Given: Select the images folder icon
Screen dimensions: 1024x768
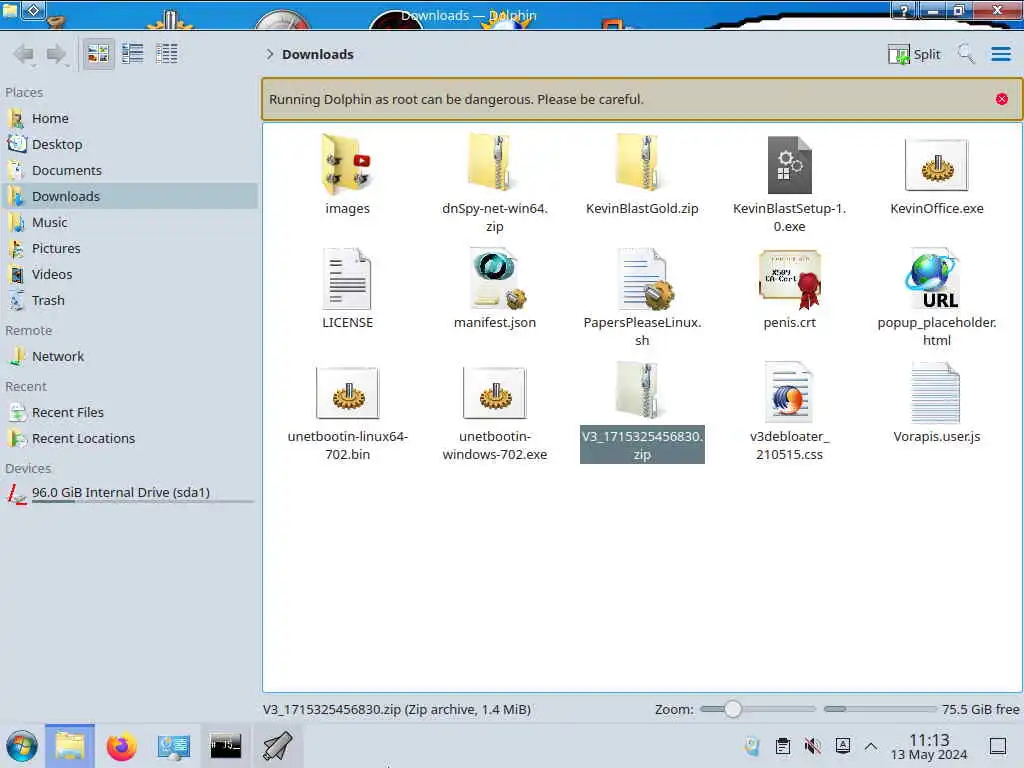Looking at the screenshot, I should click(347, 164).
